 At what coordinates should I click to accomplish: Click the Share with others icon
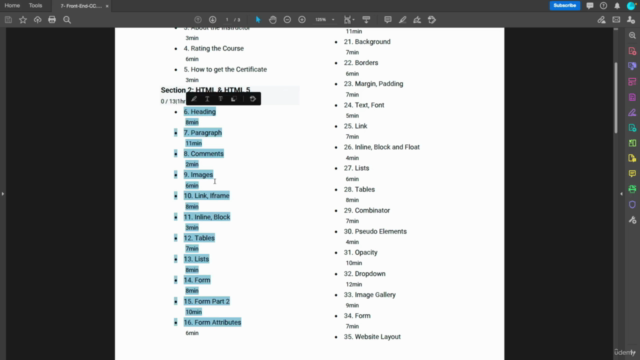631,20
